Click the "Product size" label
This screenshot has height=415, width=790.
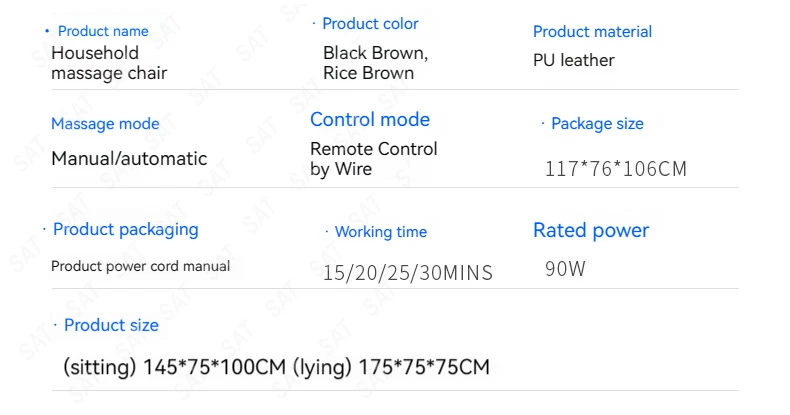[x=111, y=325]
